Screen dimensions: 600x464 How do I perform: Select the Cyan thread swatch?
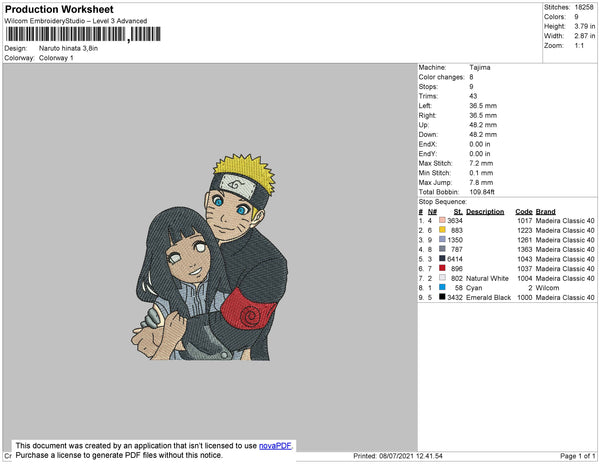point(442,287)
